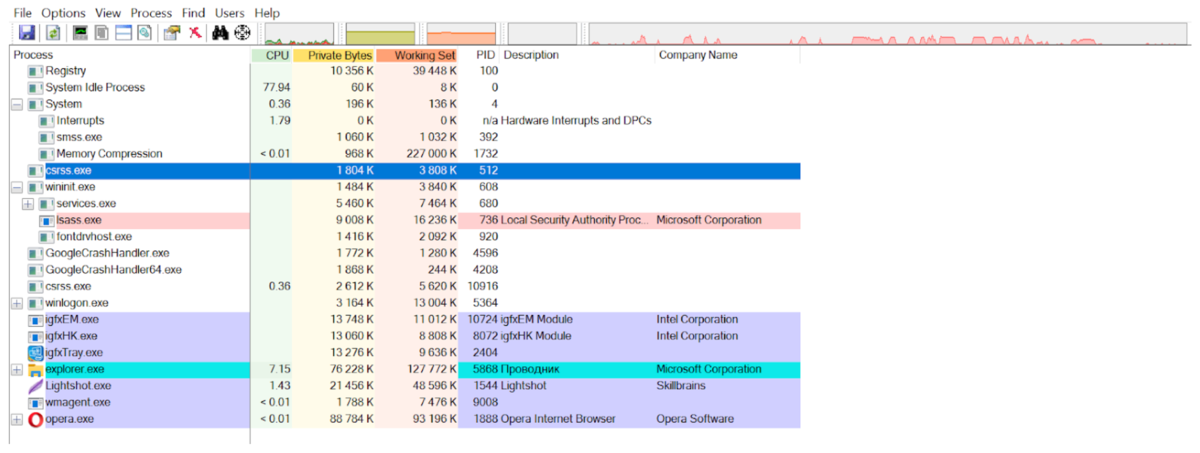The image size is (1200, 453).
Task: Toggle the Show Lower Pane toolbar icon
Action: (x=123, y=33)
